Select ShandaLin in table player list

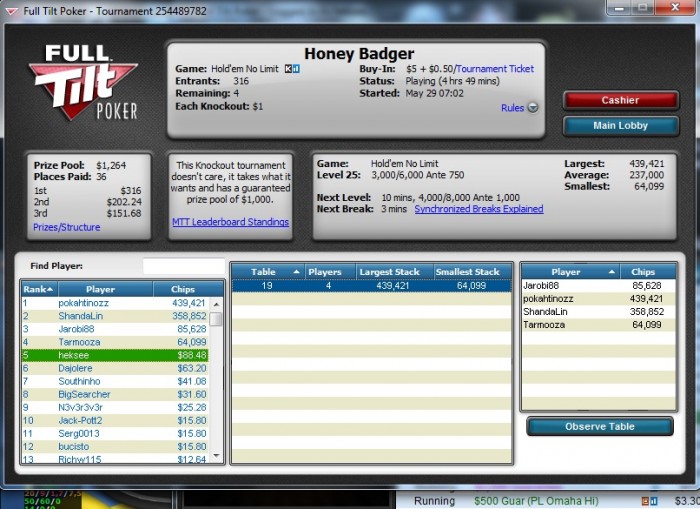(599, 312)
